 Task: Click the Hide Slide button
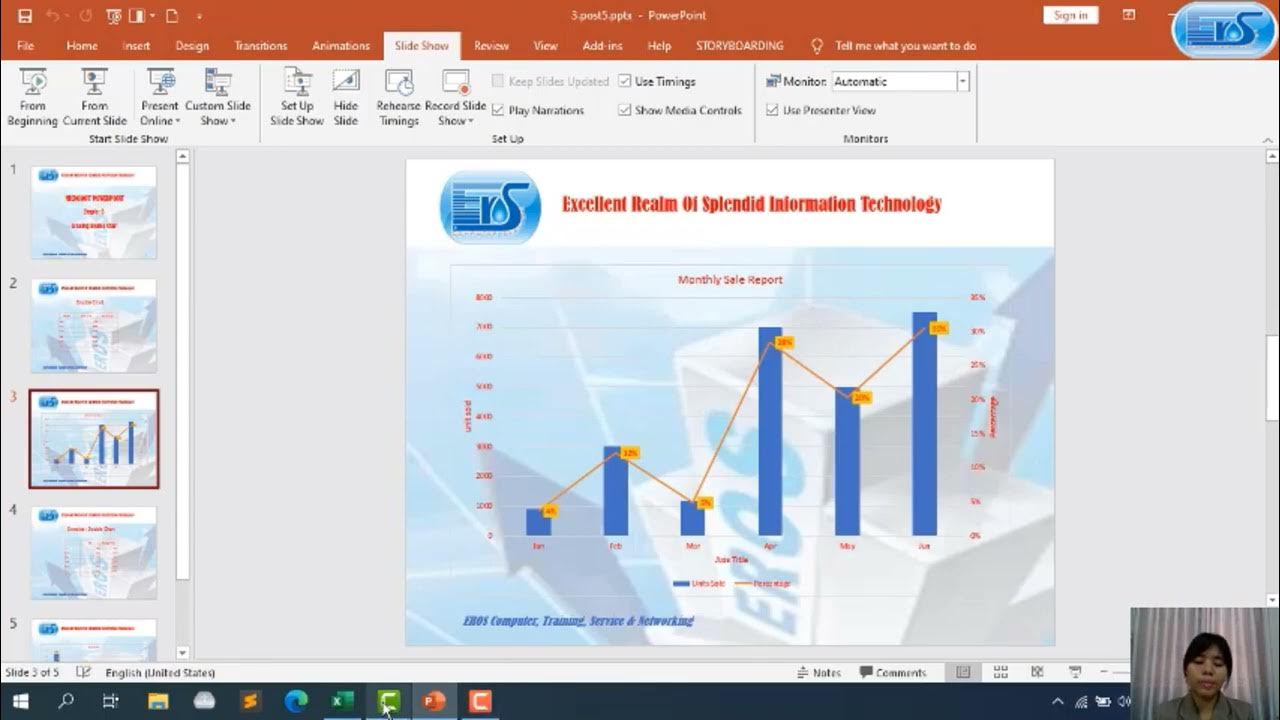(x=346, y=99)
